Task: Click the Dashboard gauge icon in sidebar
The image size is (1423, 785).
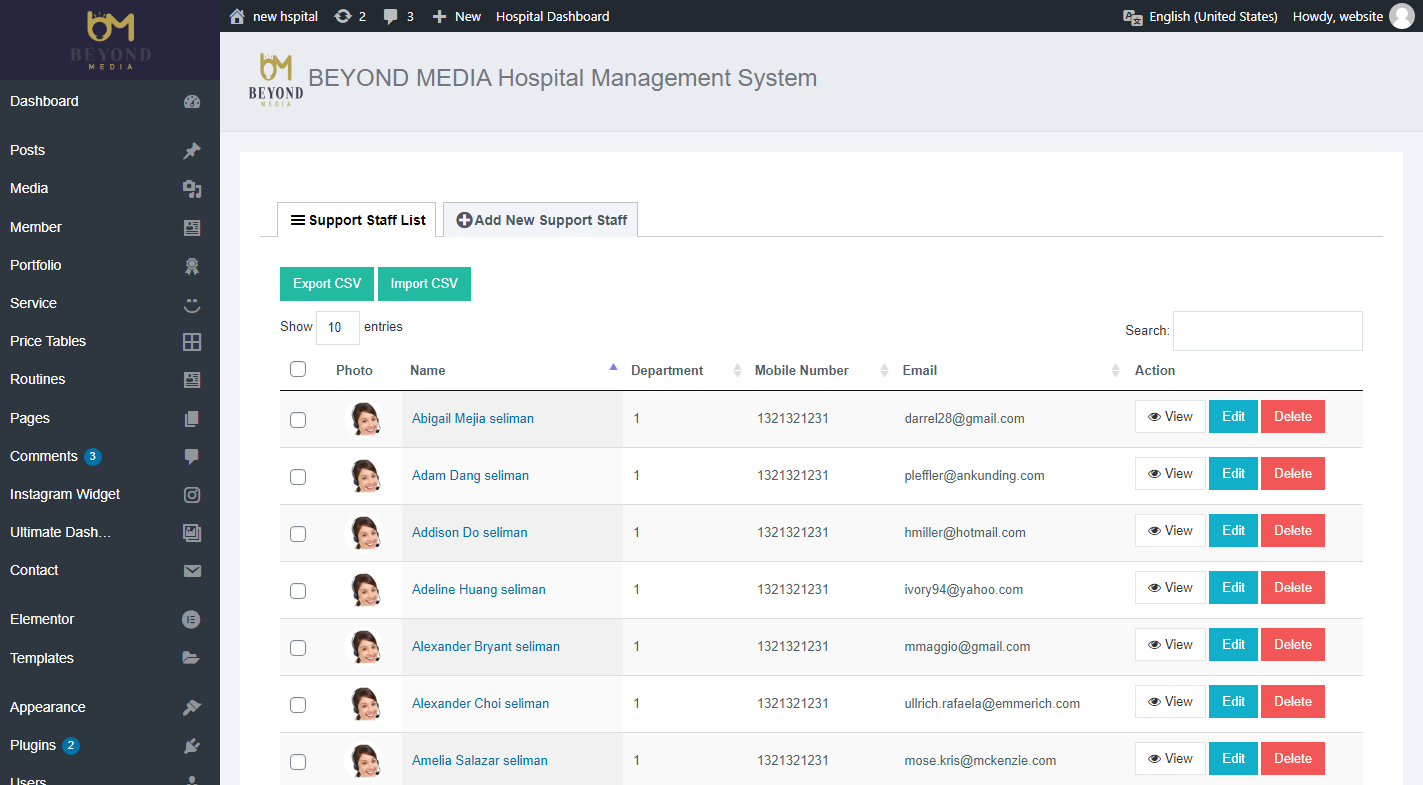Action: click(192, 101)
